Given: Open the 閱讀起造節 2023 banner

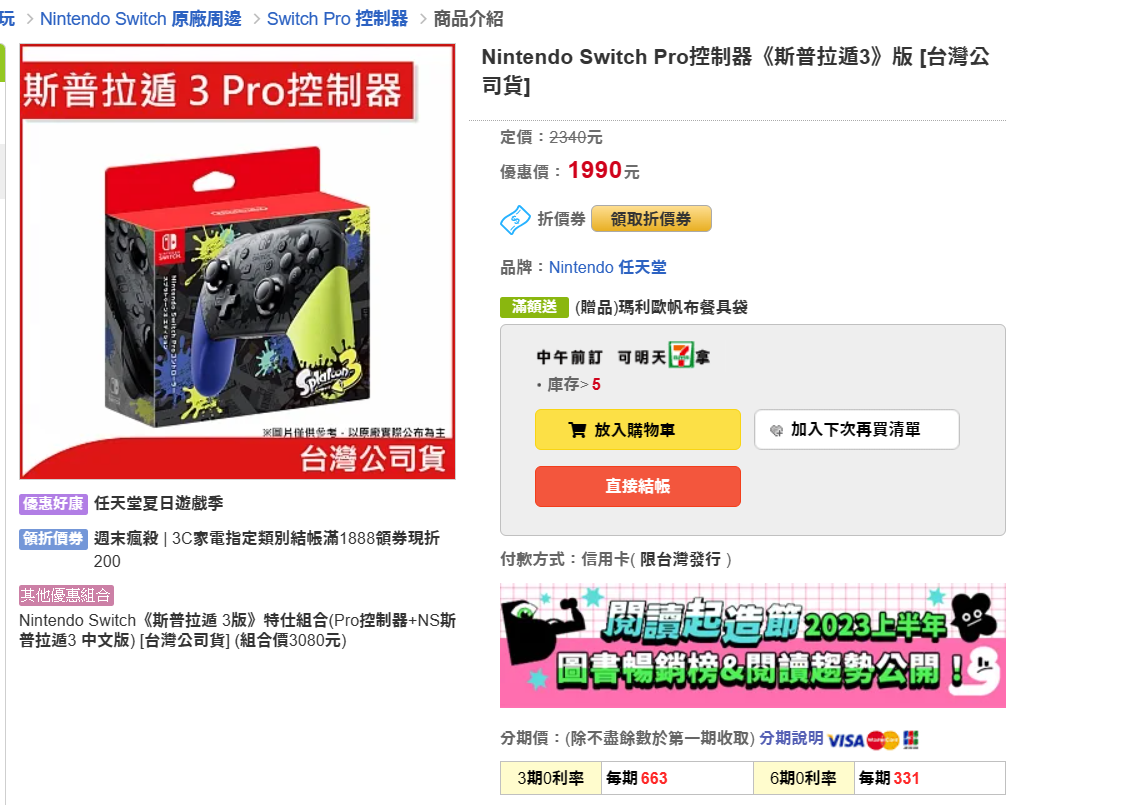Looking at the screenshot, I should pyautogui.click(x=752, y=645).
